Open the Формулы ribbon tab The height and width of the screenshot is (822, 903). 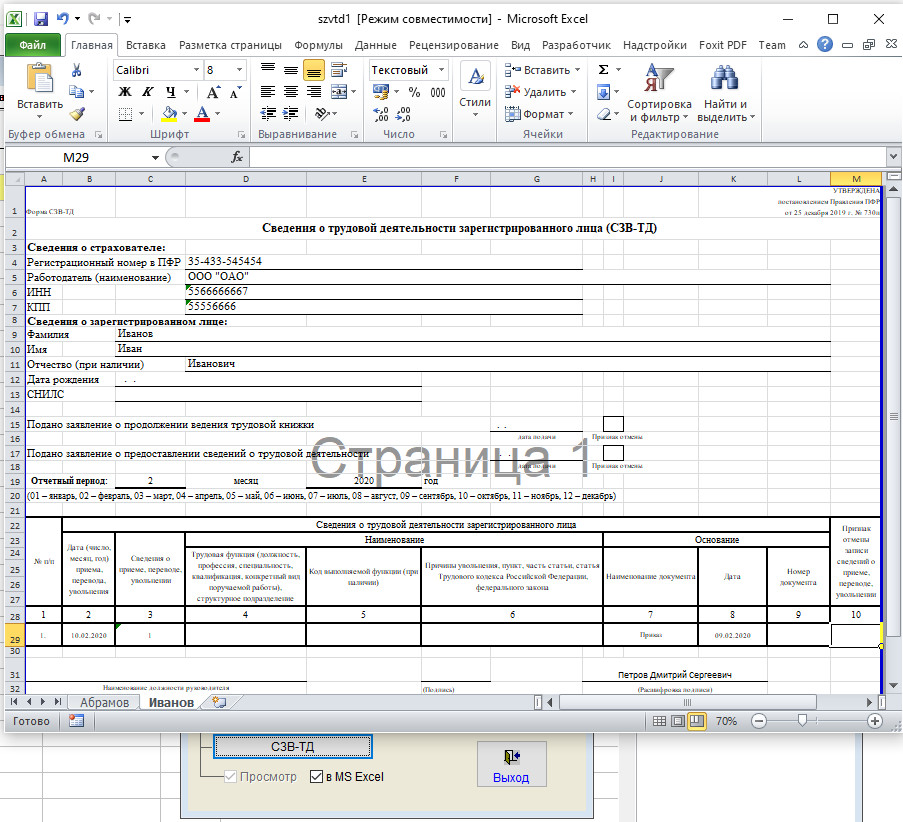tap(318, 45)
